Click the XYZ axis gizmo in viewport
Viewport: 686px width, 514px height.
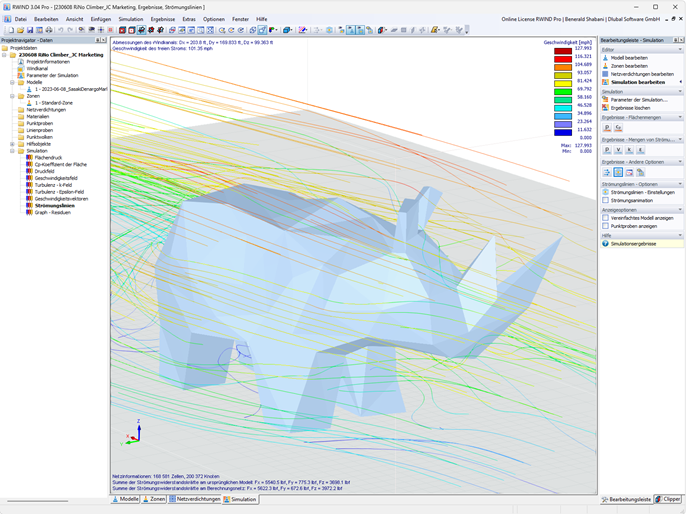131,433
